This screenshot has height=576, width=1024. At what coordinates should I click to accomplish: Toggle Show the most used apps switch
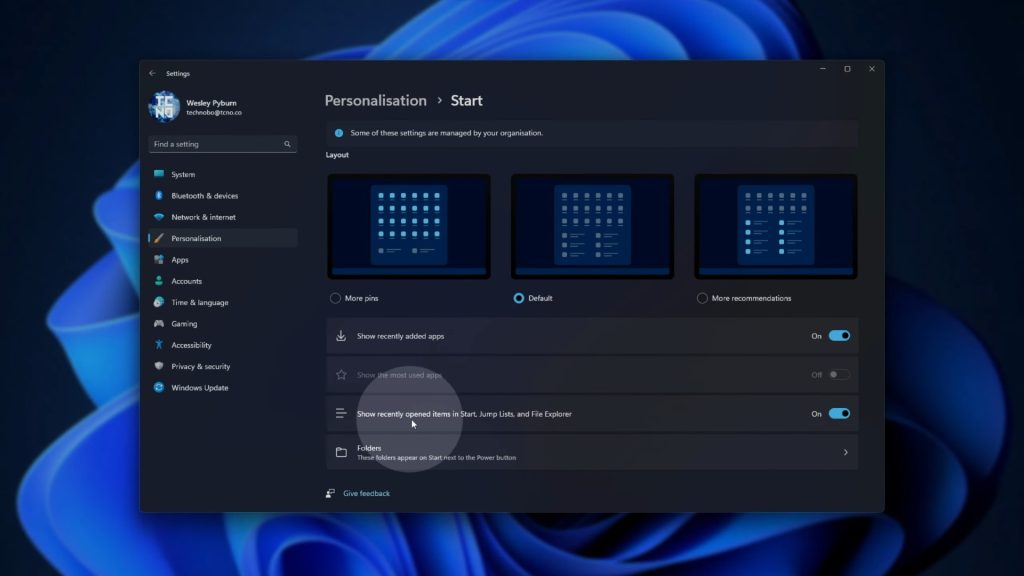tap(839, 375)
